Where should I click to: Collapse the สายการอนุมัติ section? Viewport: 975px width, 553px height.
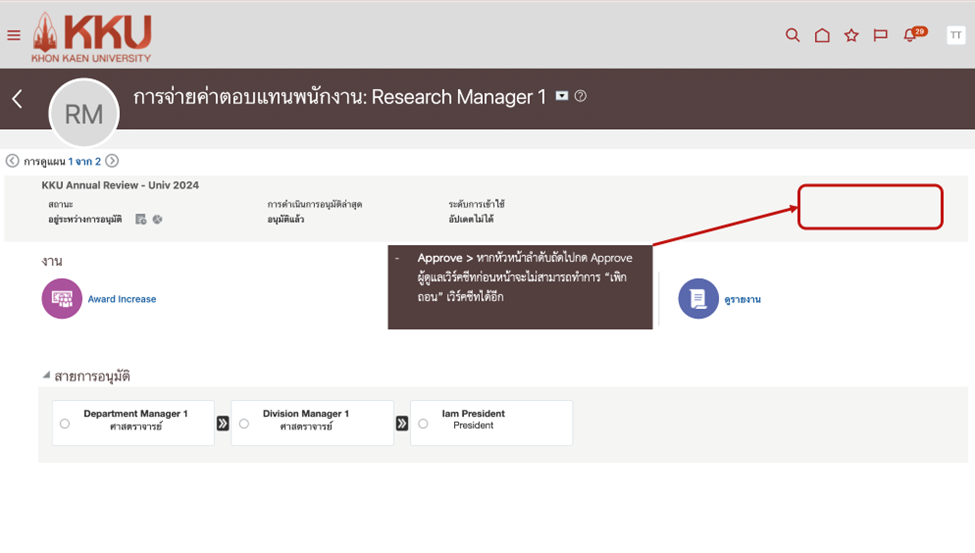pyautogui.click(x=46, y=376)
